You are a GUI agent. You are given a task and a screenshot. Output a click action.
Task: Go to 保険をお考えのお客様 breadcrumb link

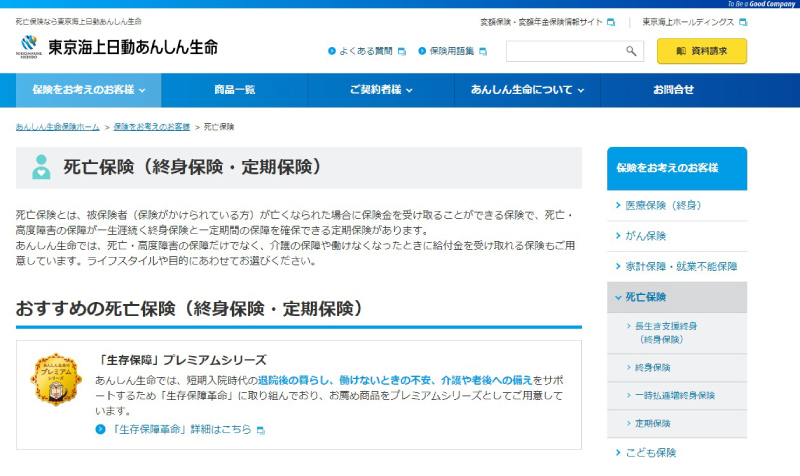(x=152, y=127)
